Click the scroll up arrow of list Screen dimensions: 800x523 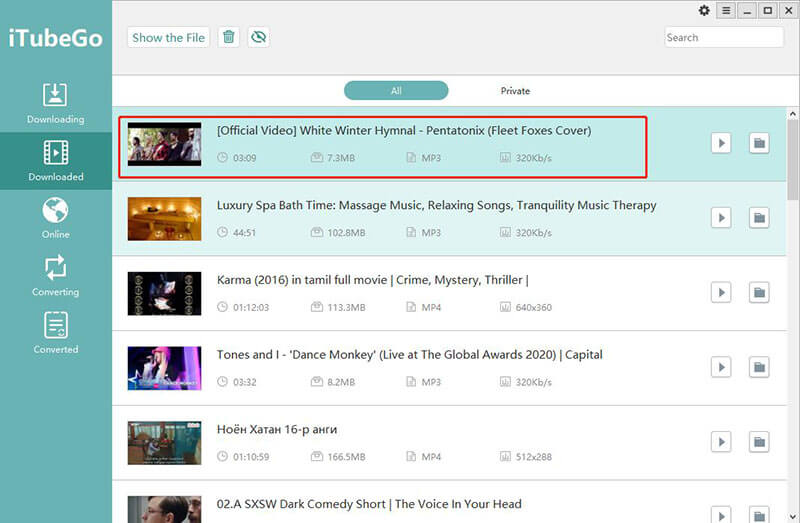point(792,114)
